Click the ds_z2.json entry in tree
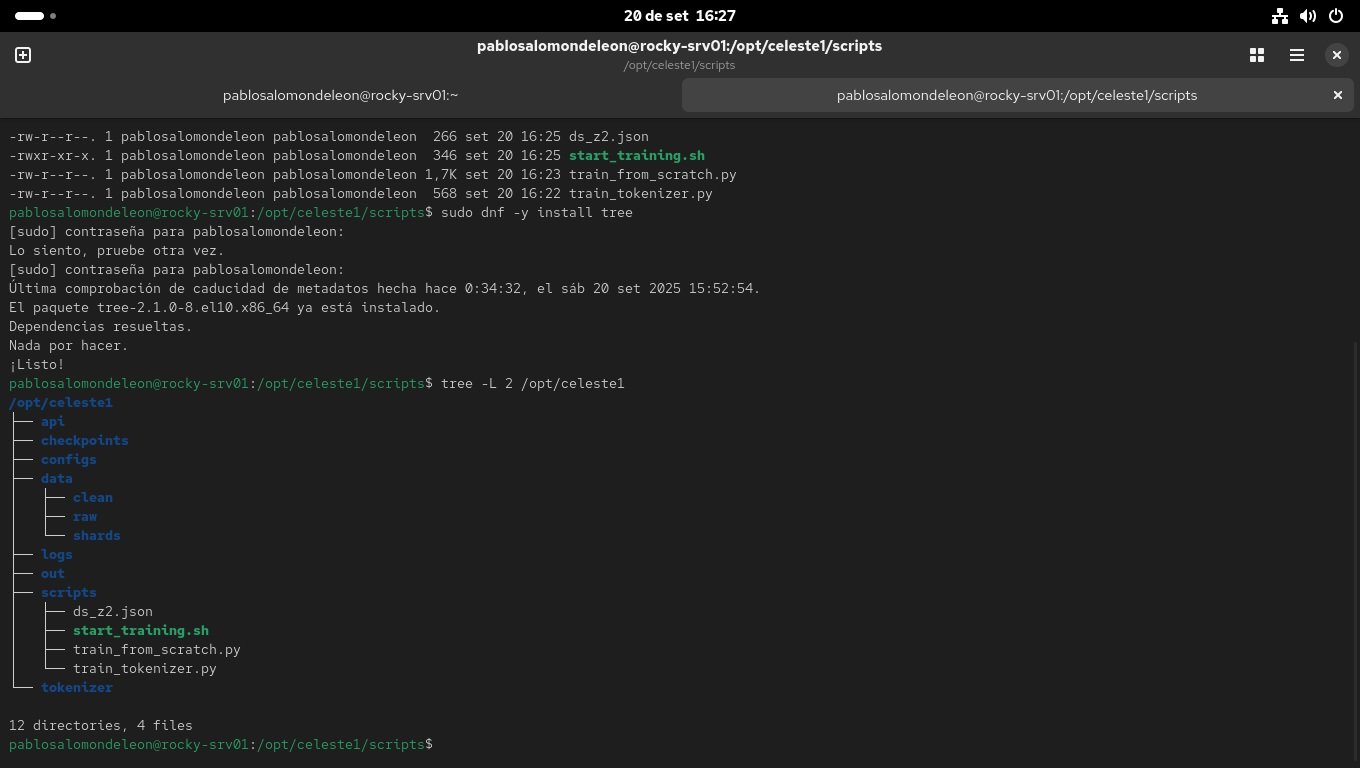The width and height of the screenshot is (1360, 768). (112, 612)
